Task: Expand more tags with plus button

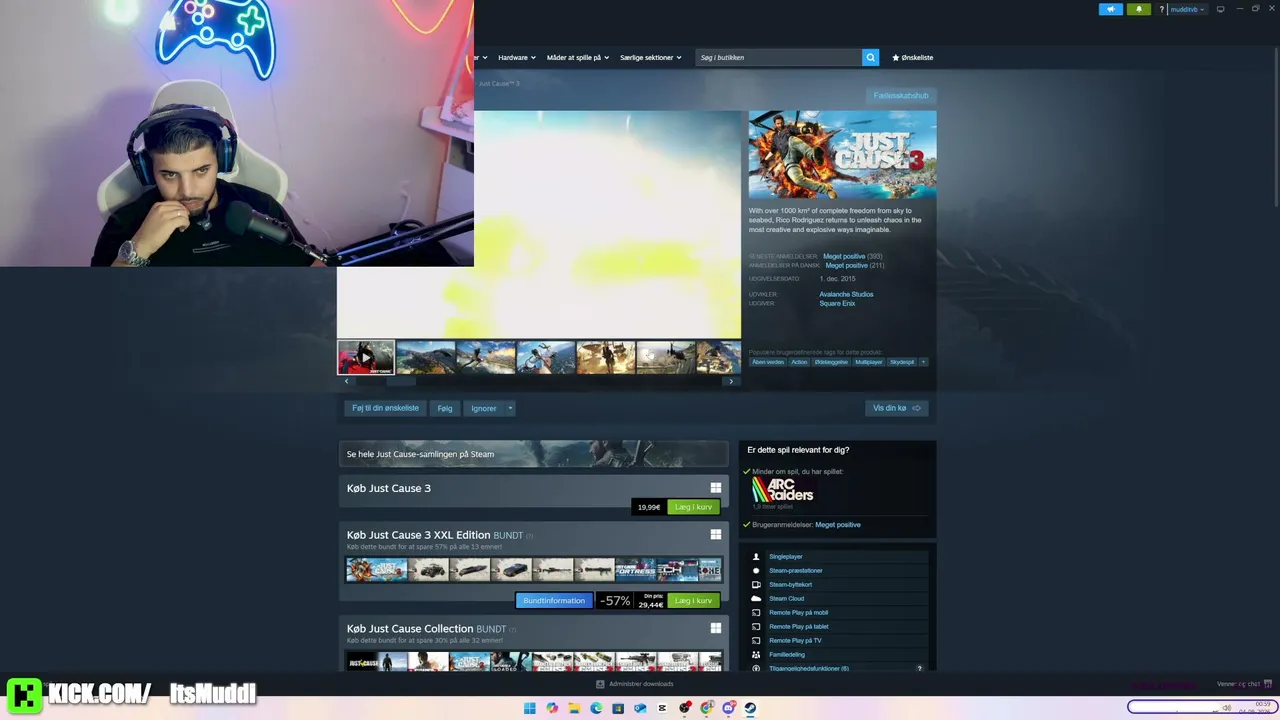Action: pyautogui.click(x=923, y=362)
